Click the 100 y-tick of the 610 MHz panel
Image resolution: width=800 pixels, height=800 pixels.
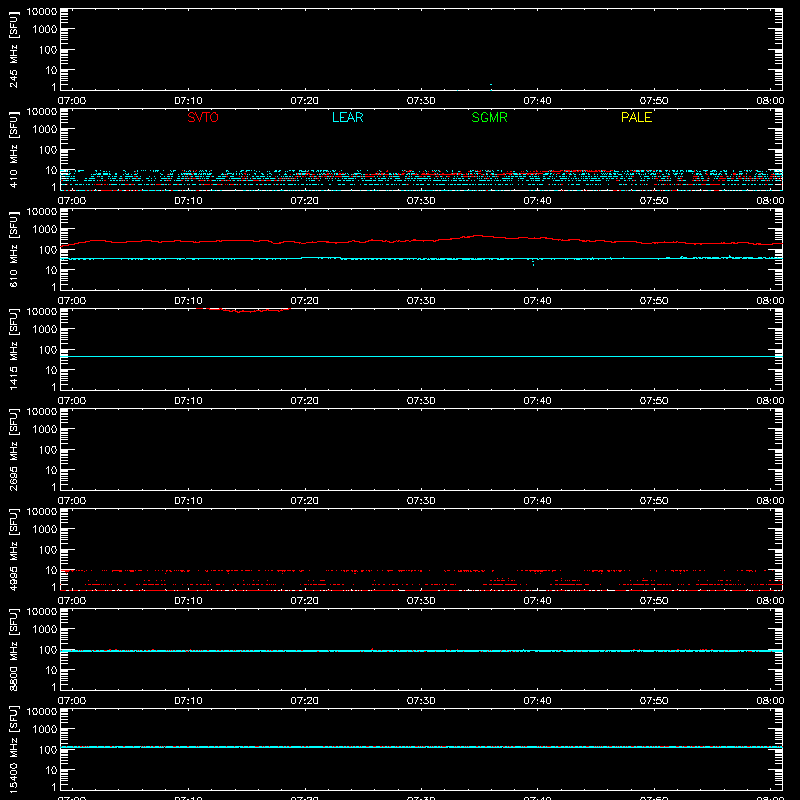pos(47,250)
